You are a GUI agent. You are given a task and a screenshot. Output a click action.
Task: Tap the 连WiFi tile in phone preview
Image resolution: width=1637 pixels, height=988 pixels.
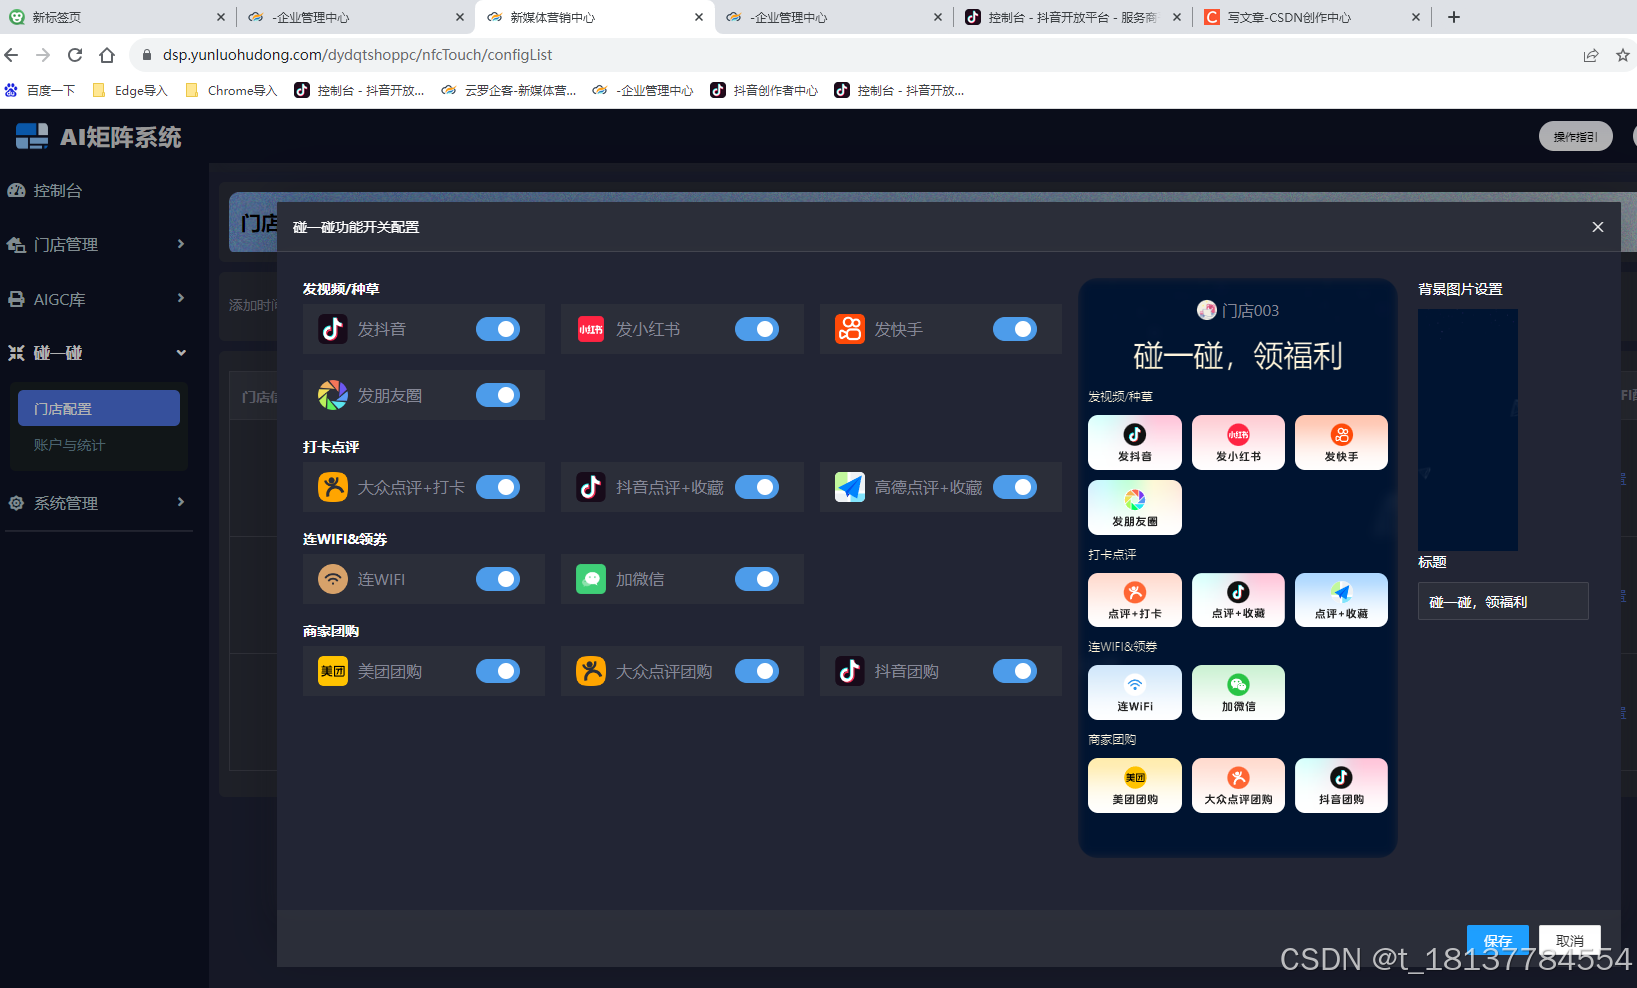[1135, 692]
